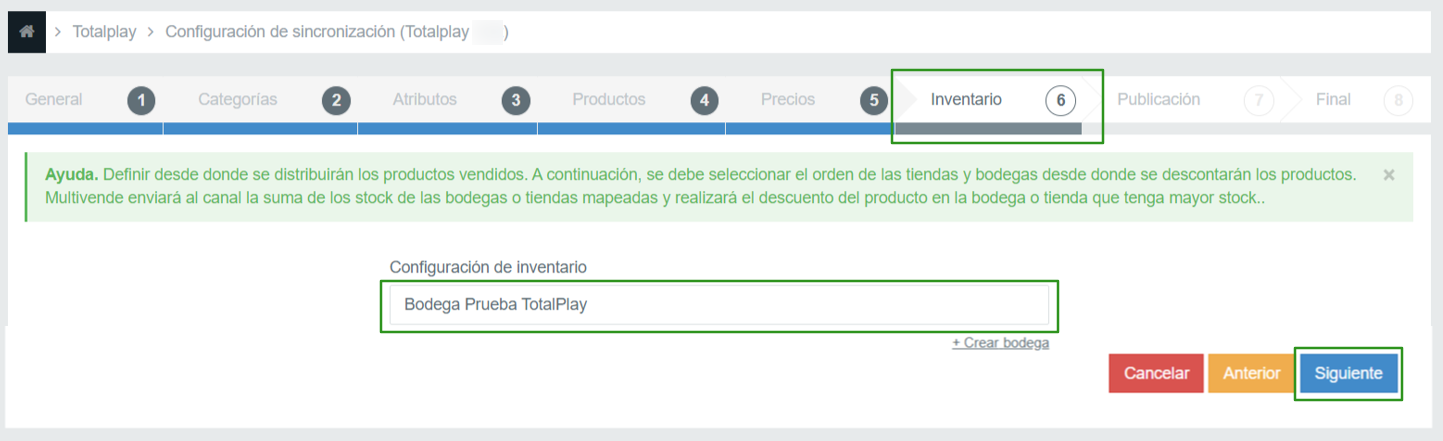The height and width of the screenshot is (441, 1443).
Task: Select step number 4 circle
Action: click(x=704, y=100)
